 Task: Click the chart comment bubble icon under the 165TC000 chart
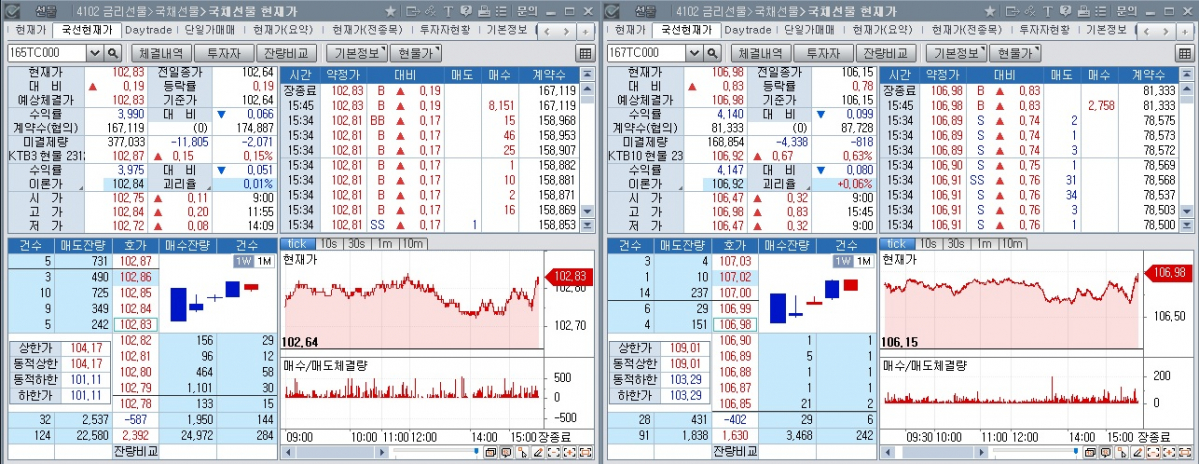coord(506,453)
